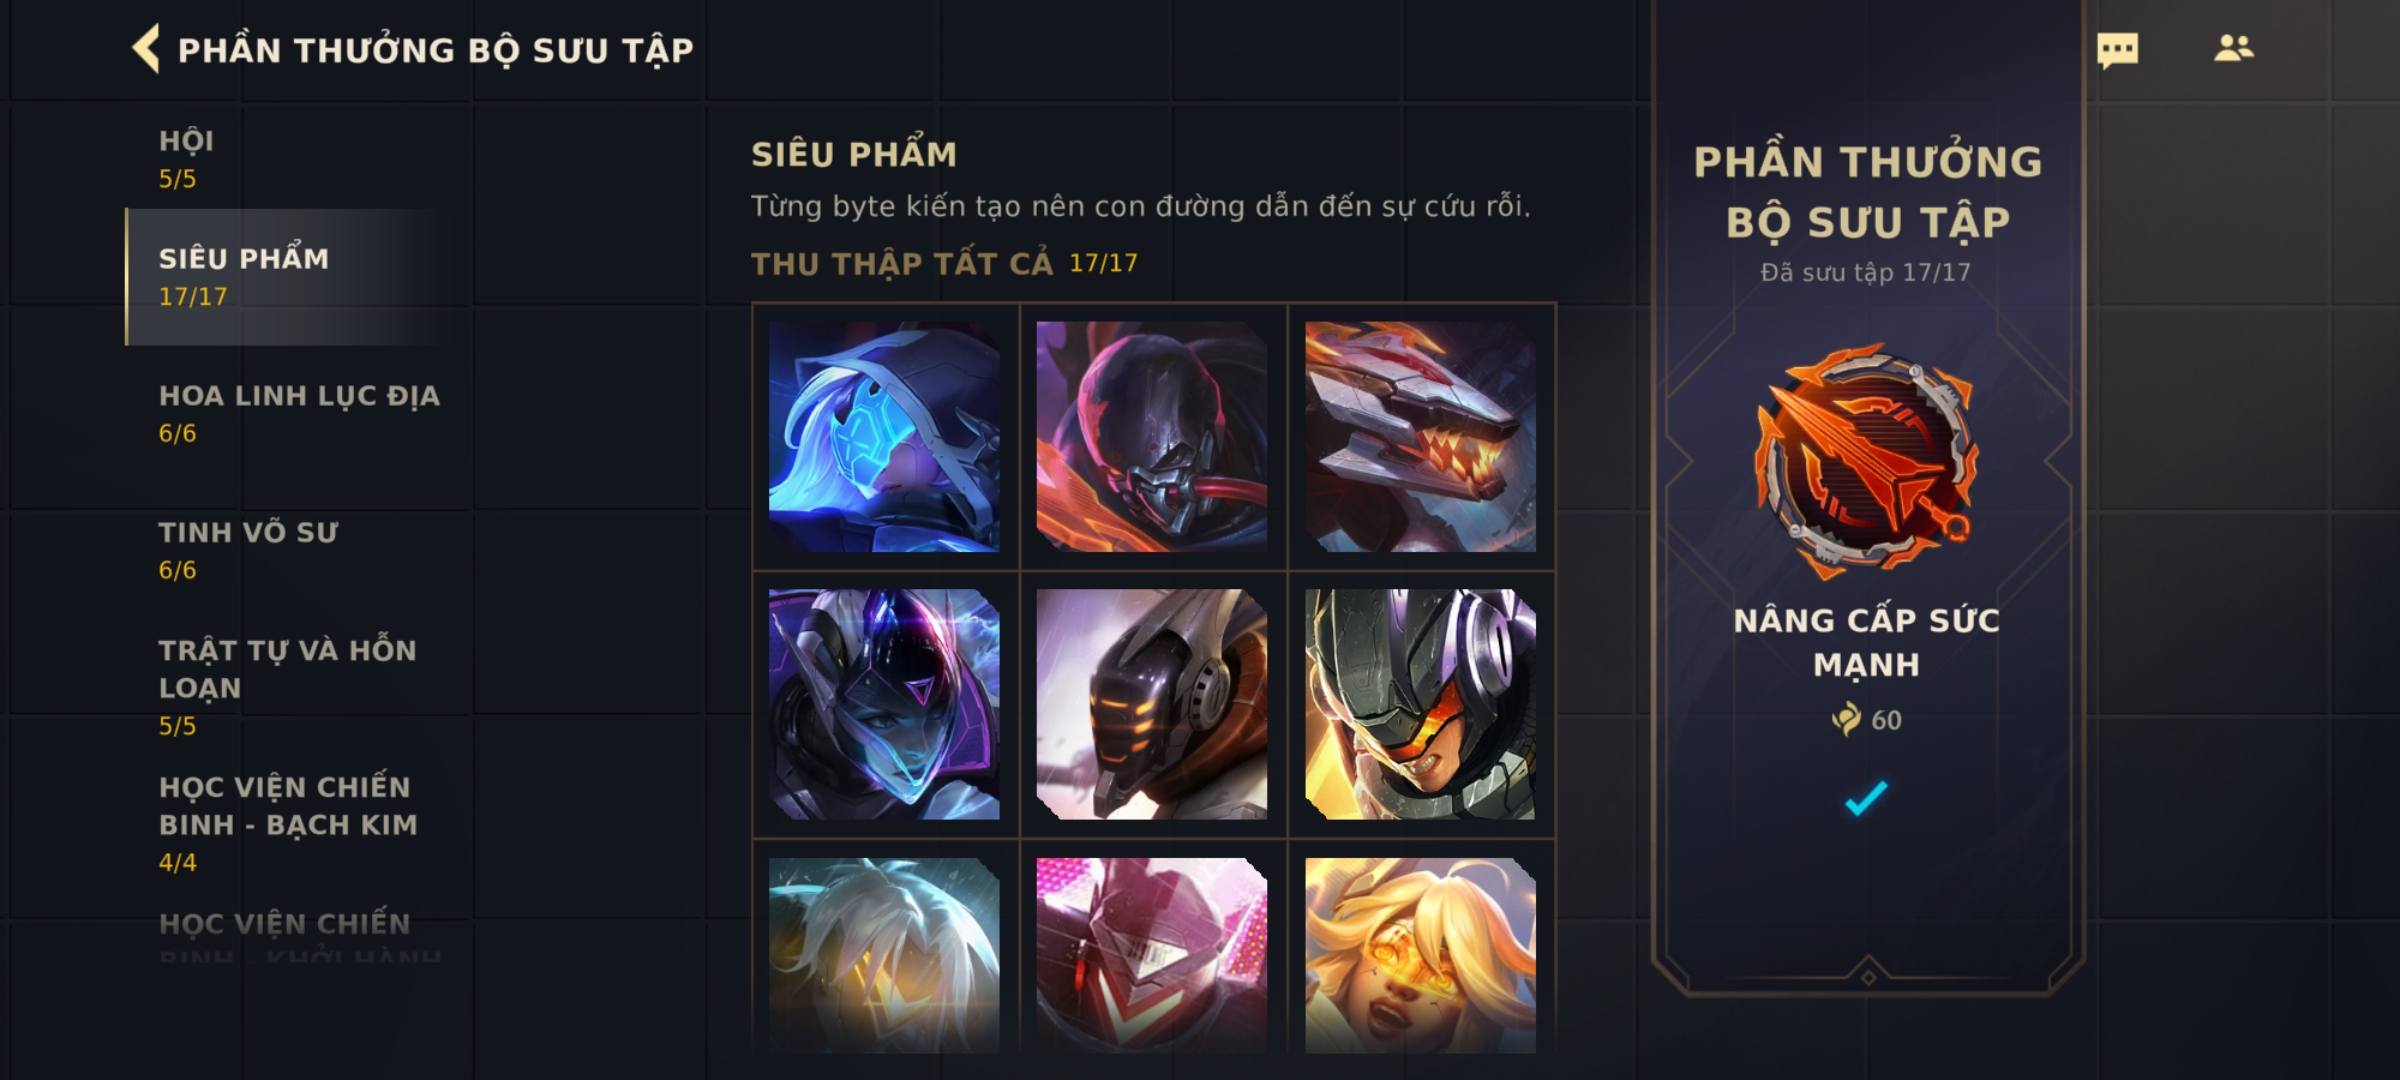Screen dimensions: 2400x1080
Task: Select the blue hooded archer skin thumbnail
Action: coord(884,436)
